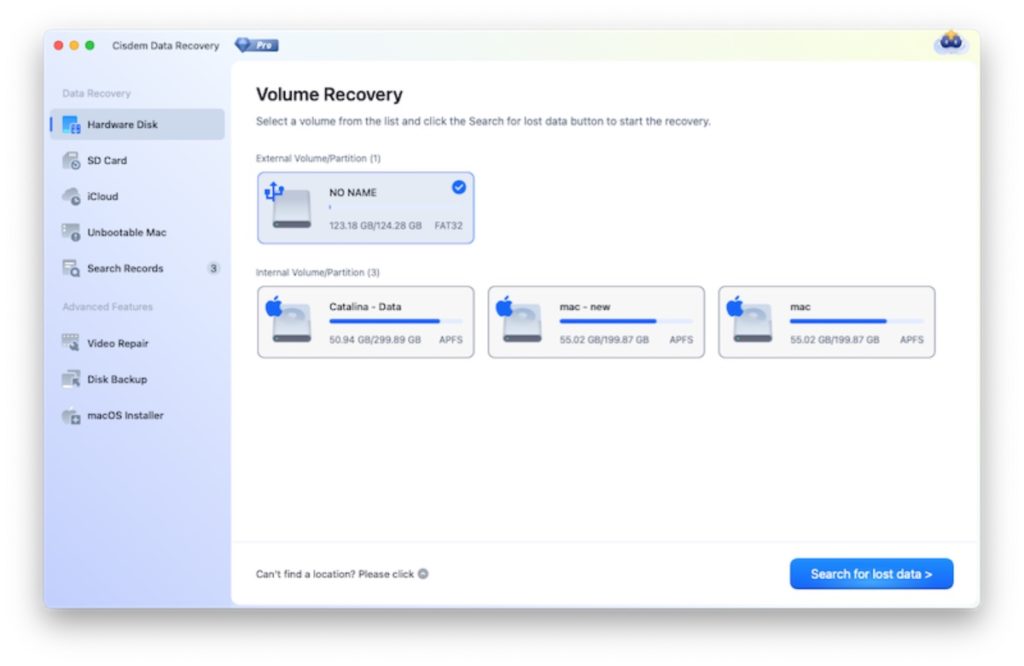Image resolution: width=1024 pixels, height=666 pixels.
Task: Open Search Records magnifier icon
Action: [x=71, y=269]
